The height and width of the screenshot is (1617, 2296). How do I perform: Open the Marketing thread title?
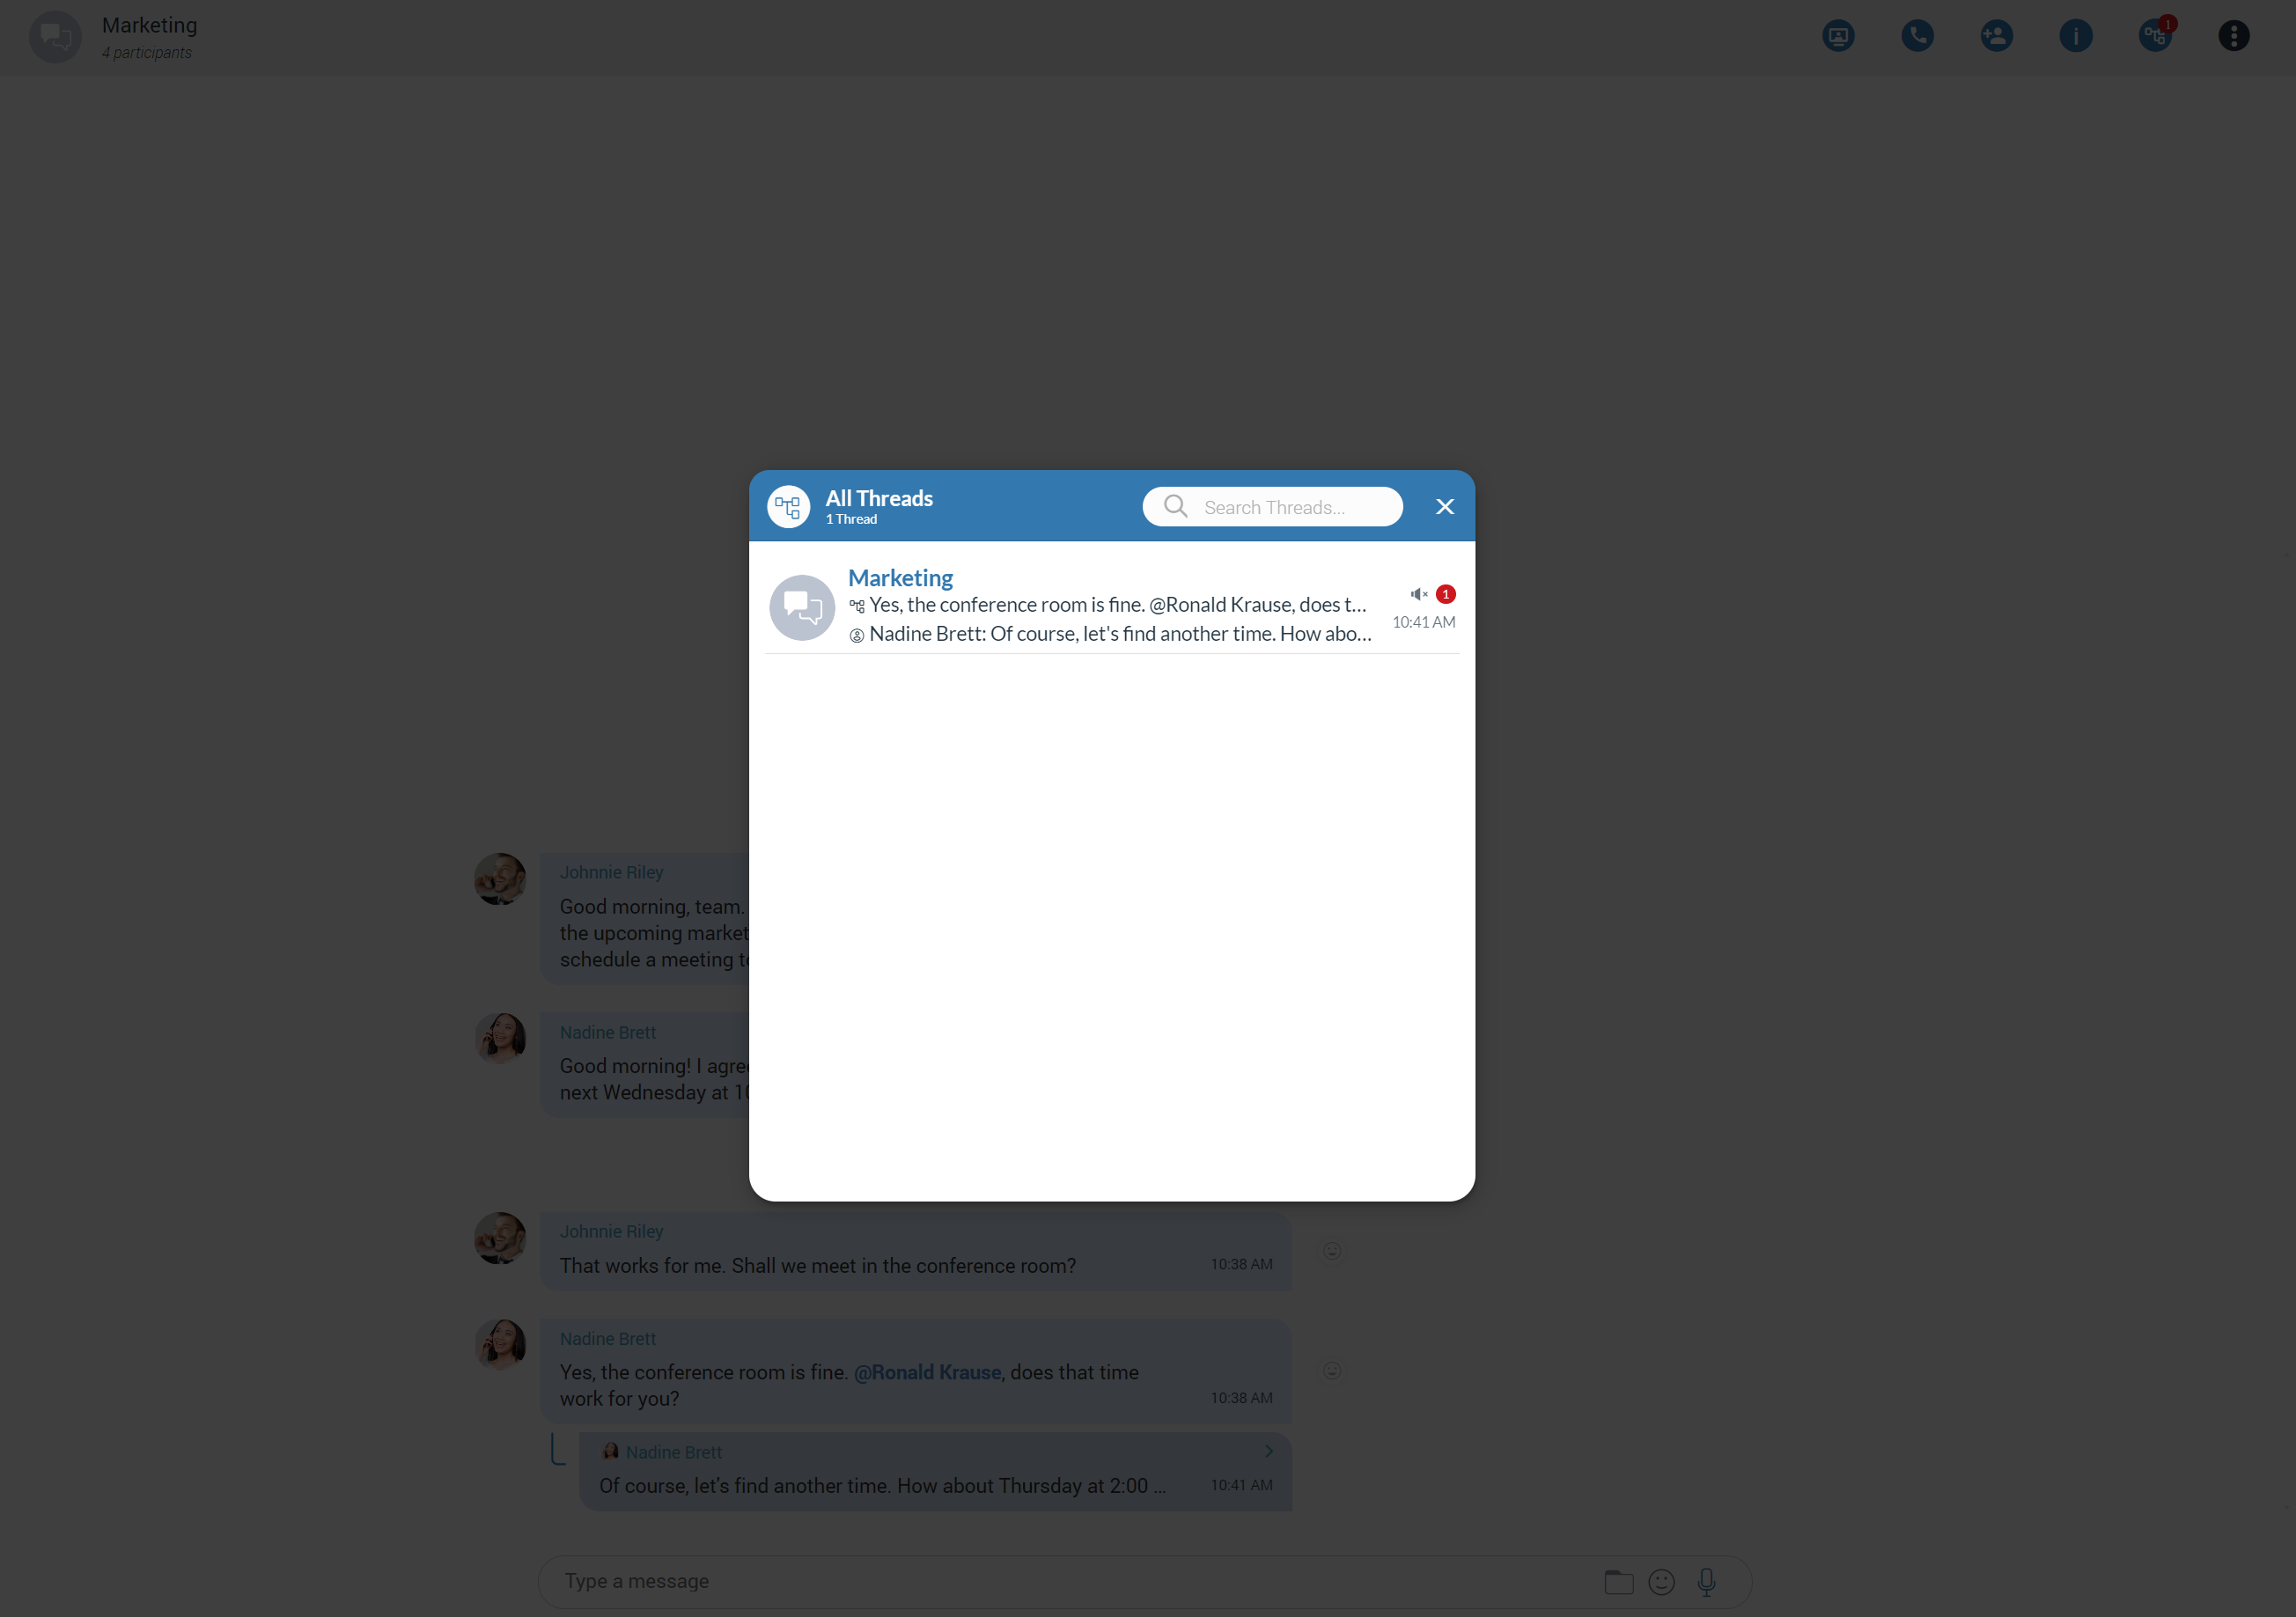click(900, 577)
